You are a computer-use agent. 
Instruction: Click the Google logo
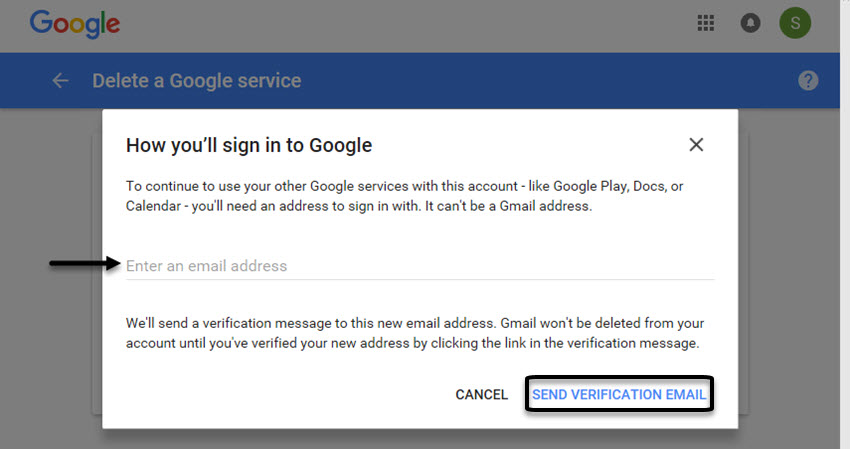[x=75, y=24]
